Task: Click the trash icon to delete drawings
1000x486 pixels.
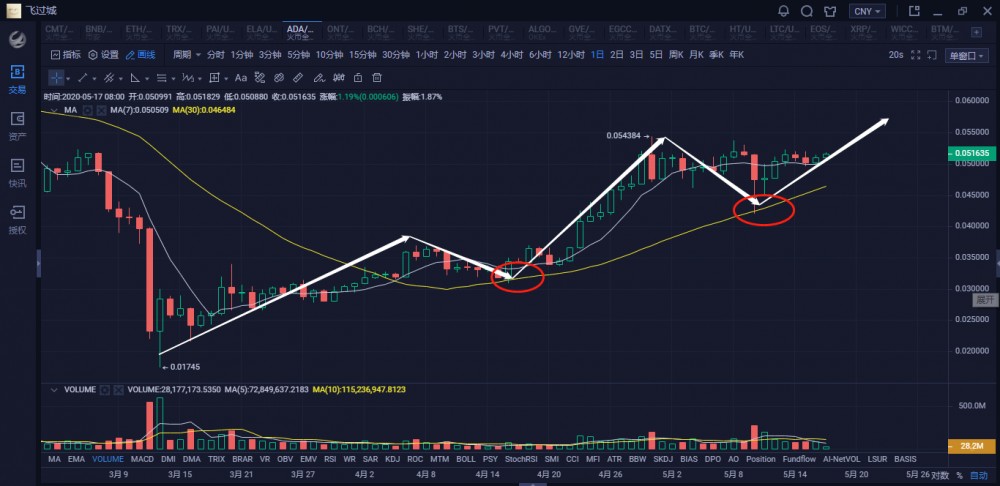Action: point(376,77)
